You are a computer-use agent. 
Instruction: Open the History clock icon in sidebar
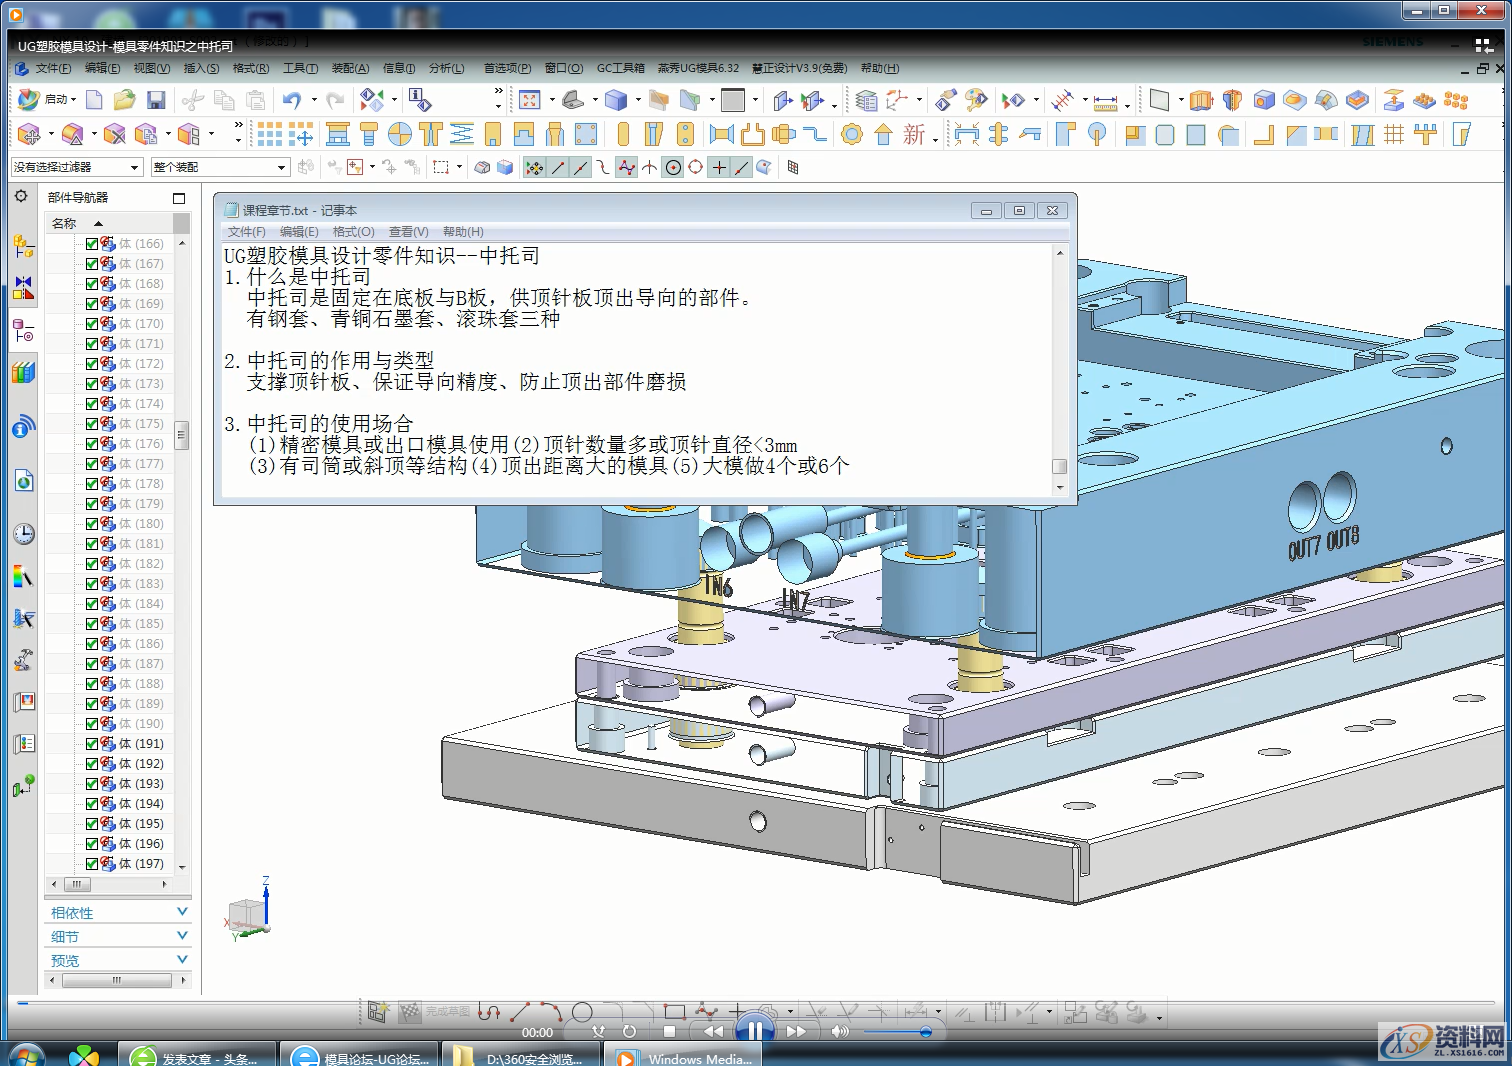[x=24, y=534]
